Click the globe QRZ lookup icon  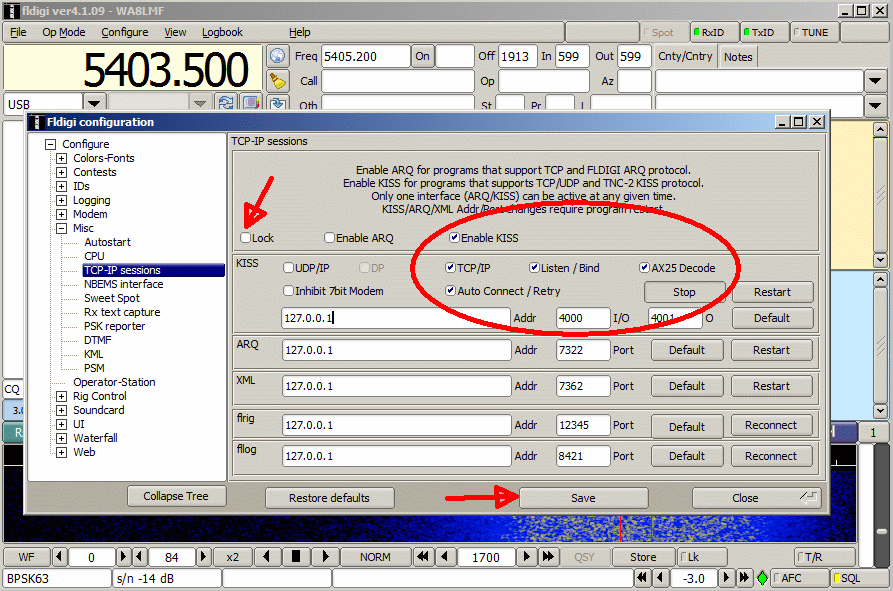click(x=277, y=56)
